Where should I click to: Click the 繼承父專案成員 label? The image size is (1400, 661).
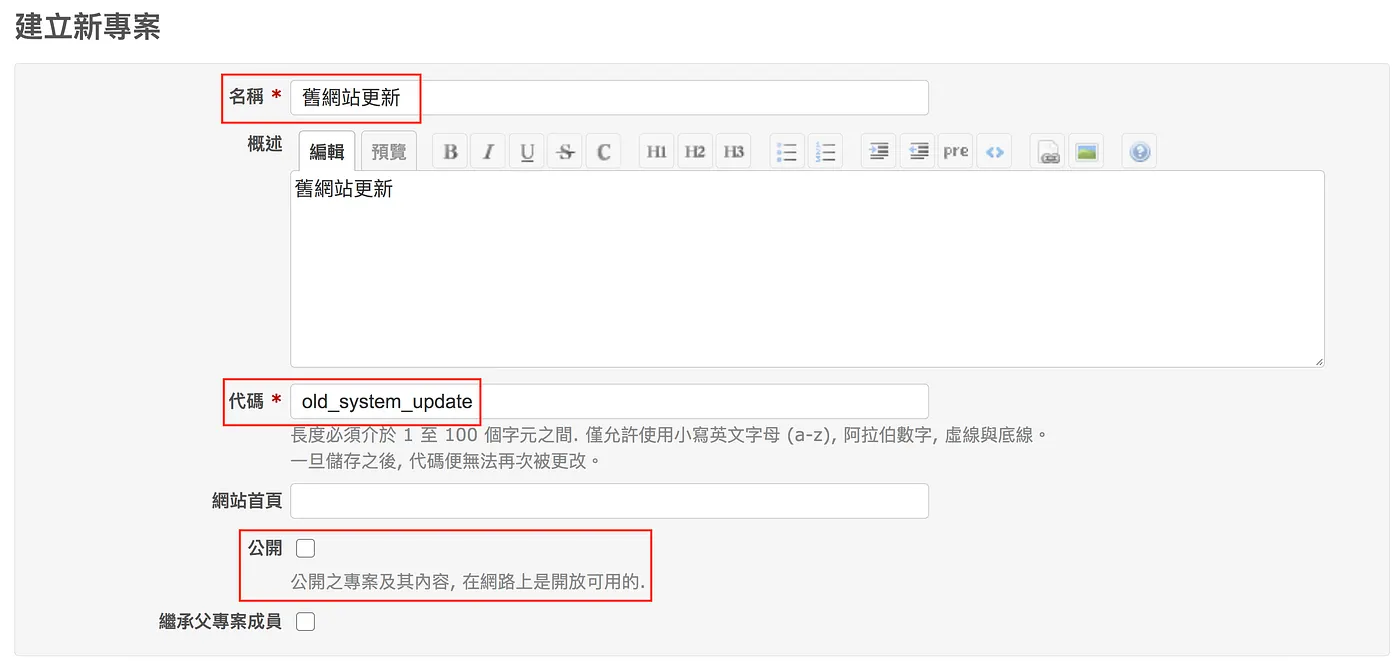coord(221,622)
